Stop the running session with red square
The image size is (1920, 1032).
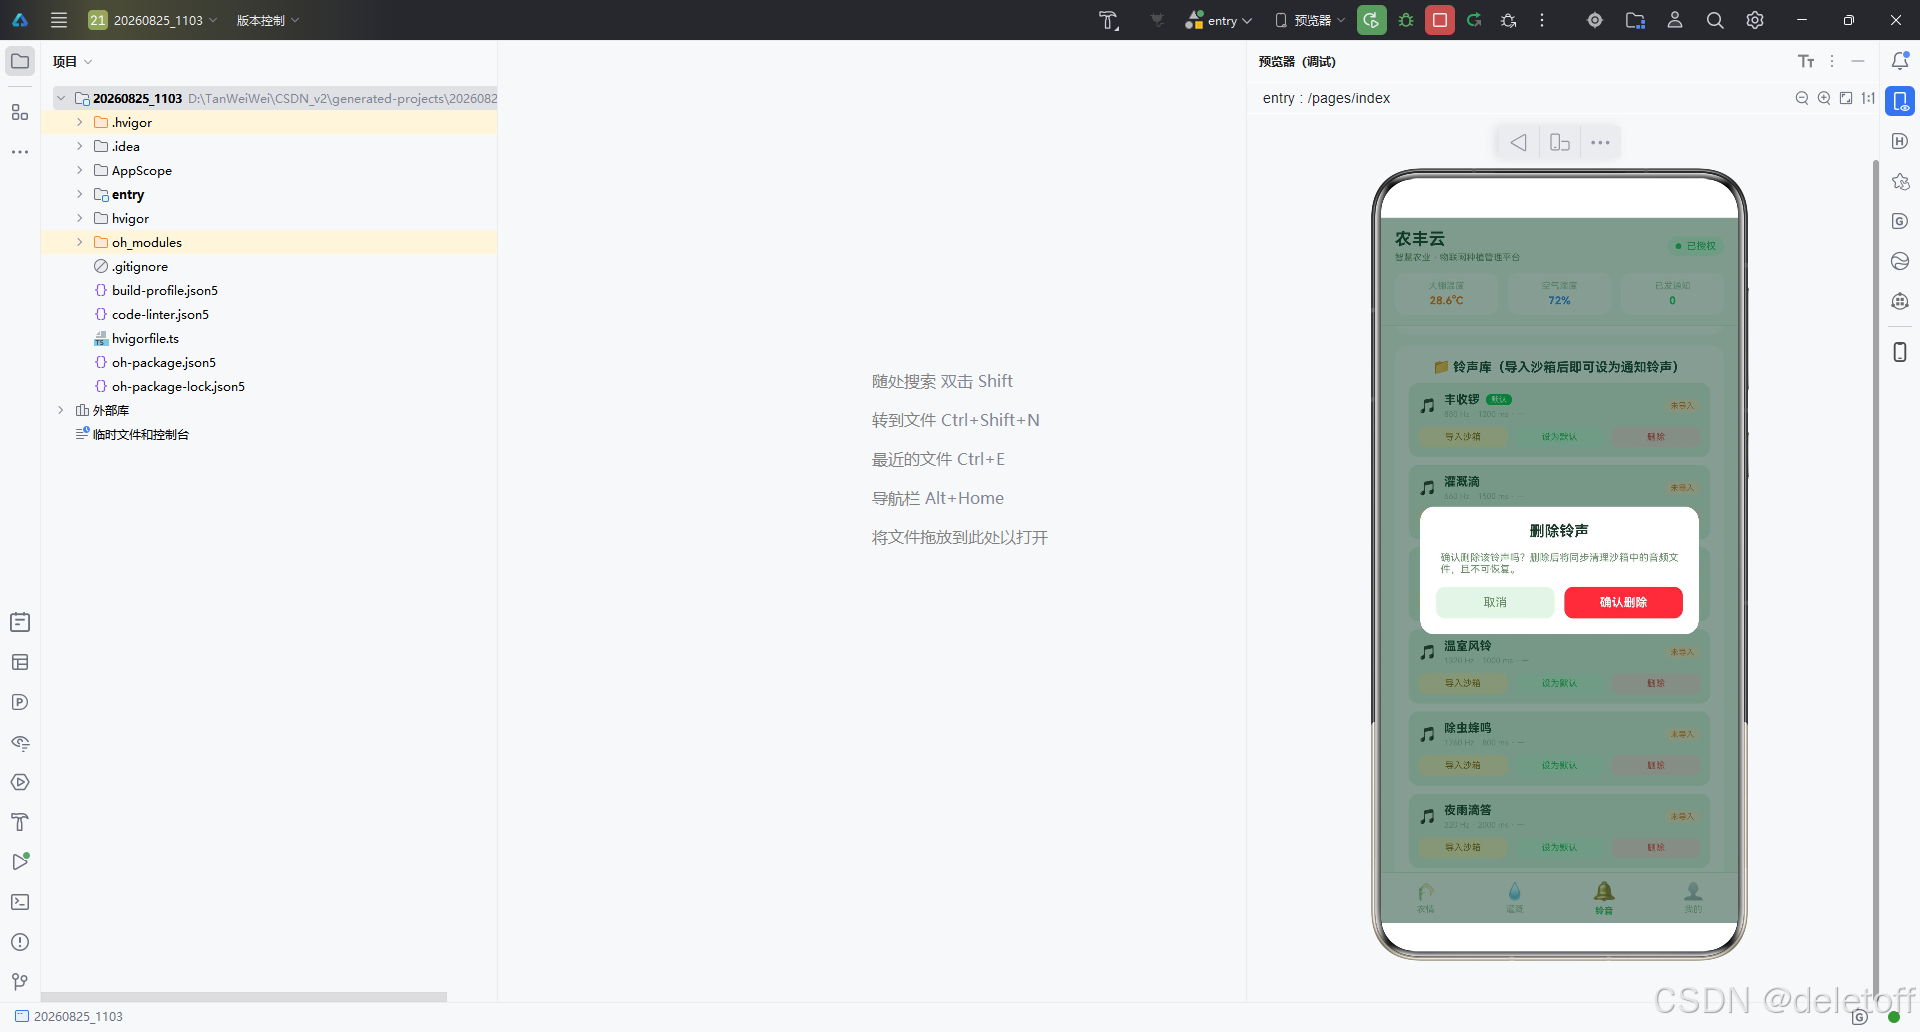click(x=1440, y=20)
